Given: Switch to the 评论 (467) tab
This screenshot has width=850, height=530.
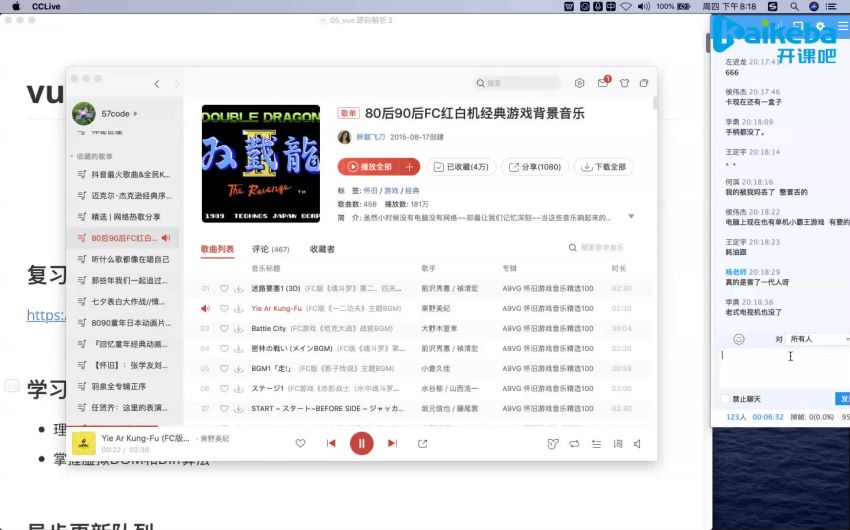Looking at the screenshot, I should coord(271,249).
